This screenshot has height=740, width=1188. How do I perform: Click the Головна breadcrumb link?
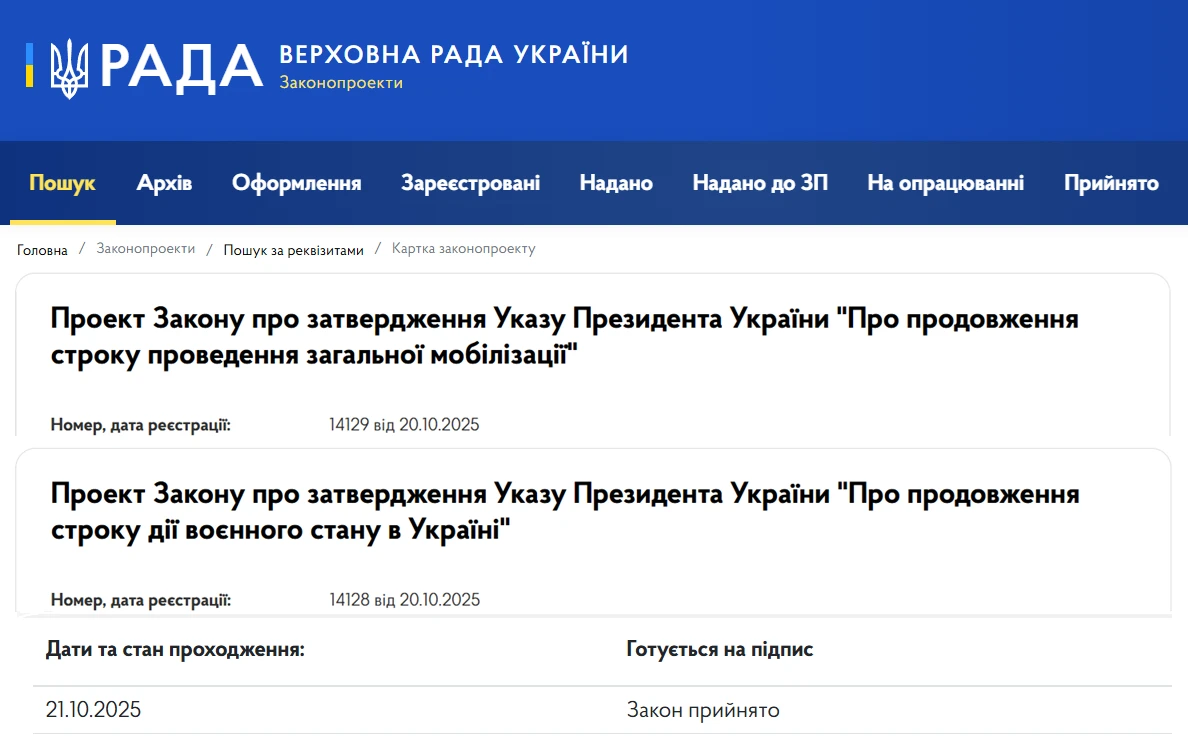tap(42, 250)
